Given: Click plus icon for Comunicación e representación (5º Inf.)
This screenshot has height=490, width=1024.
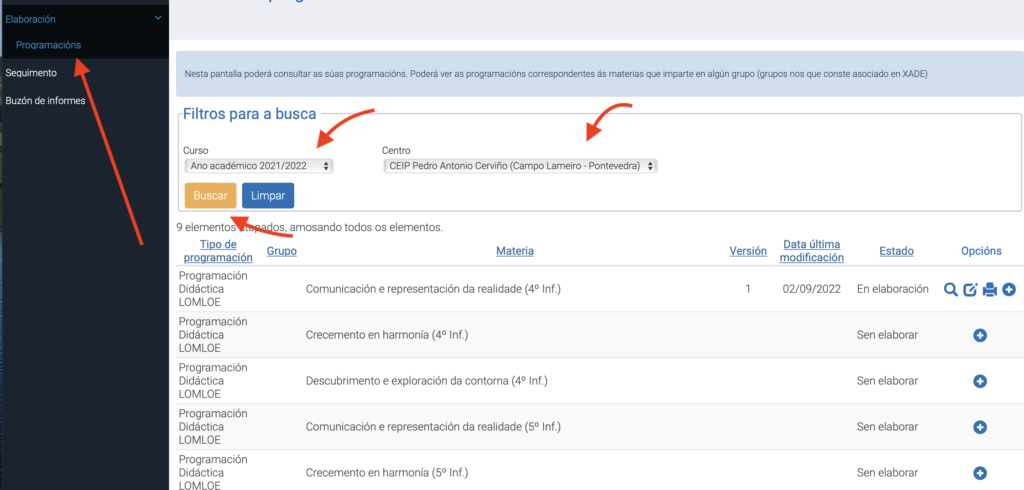Looking at the screenshot, I should pos(980,427).
